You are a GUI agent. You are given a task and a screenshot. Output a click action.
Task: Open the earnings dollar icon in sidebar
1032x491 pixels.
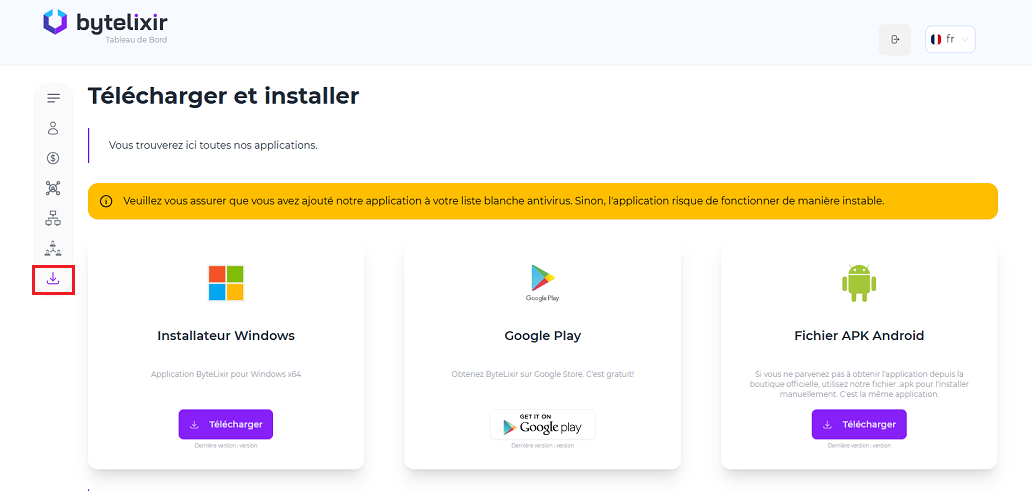coord(53,158)
